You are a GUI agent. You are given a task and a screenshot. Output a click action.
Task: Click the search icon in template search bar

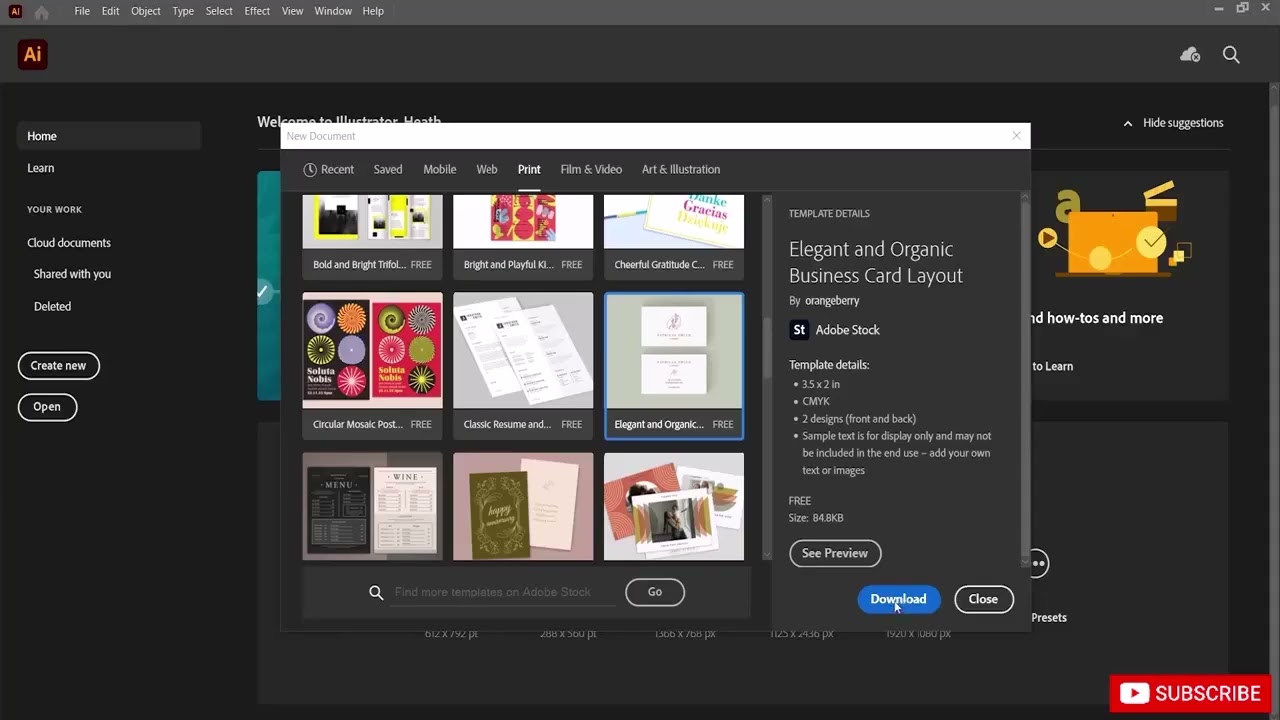click(376, 592)
